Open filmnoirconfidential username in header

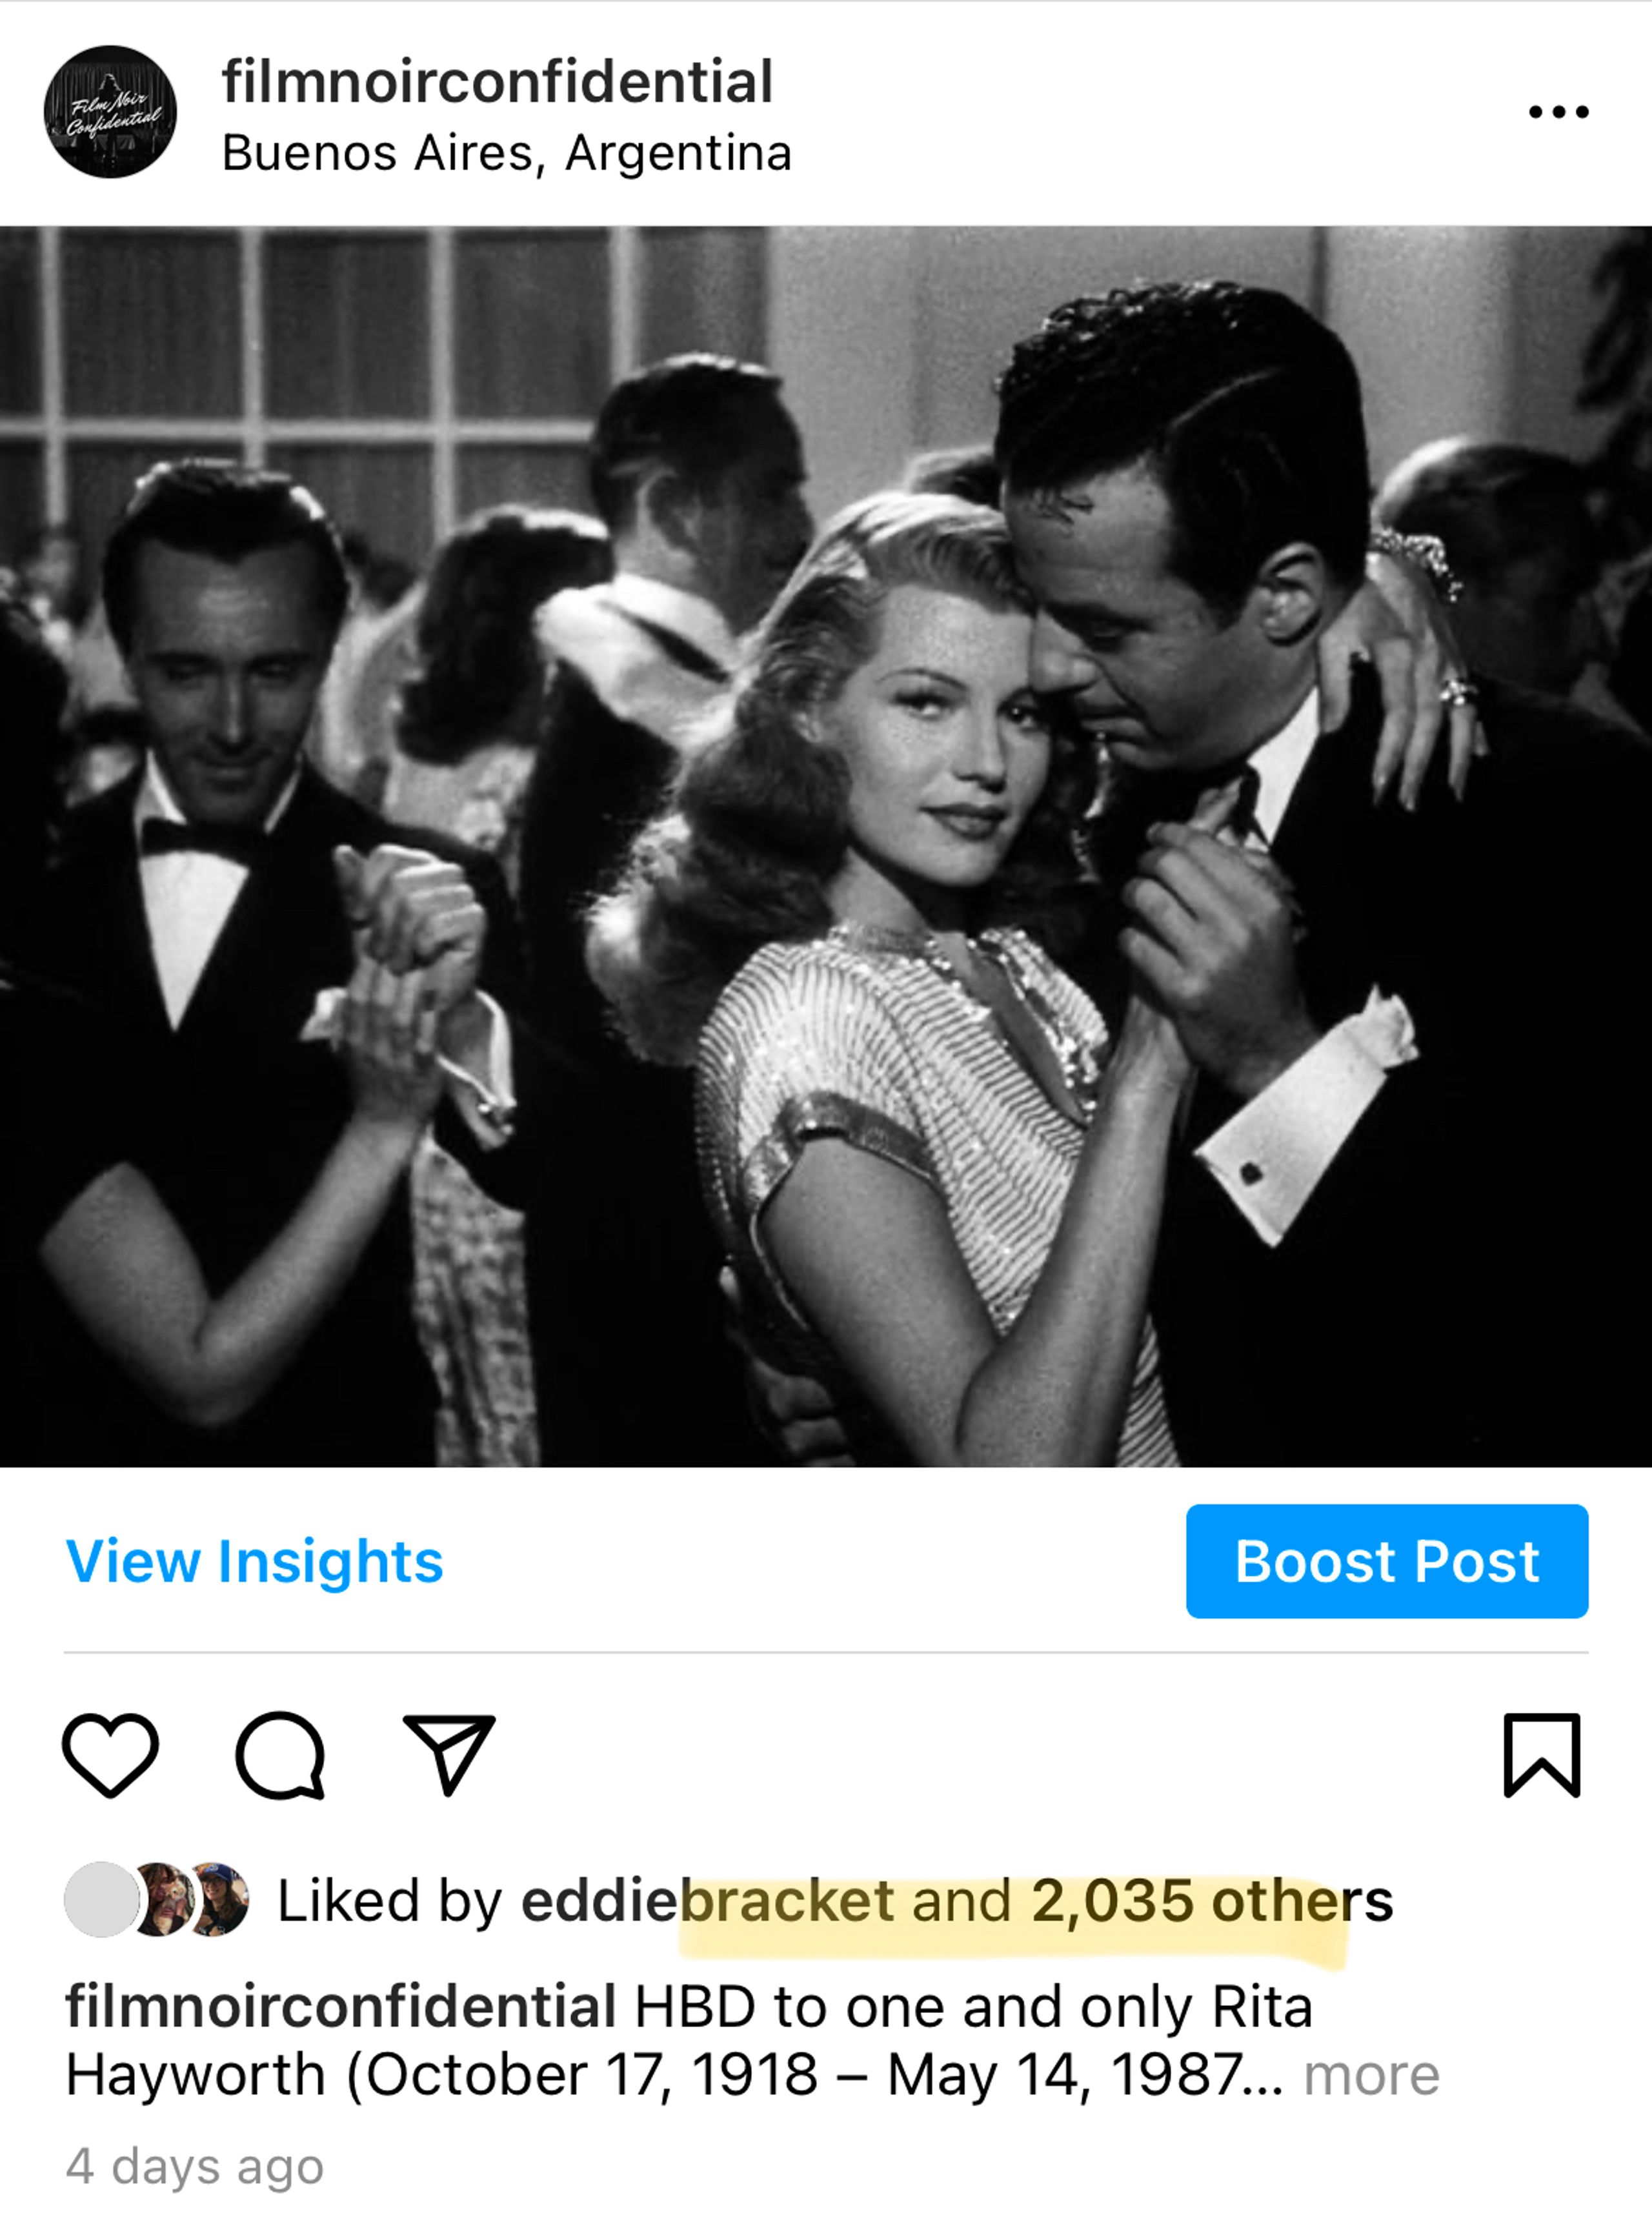[x=497, y=81]
